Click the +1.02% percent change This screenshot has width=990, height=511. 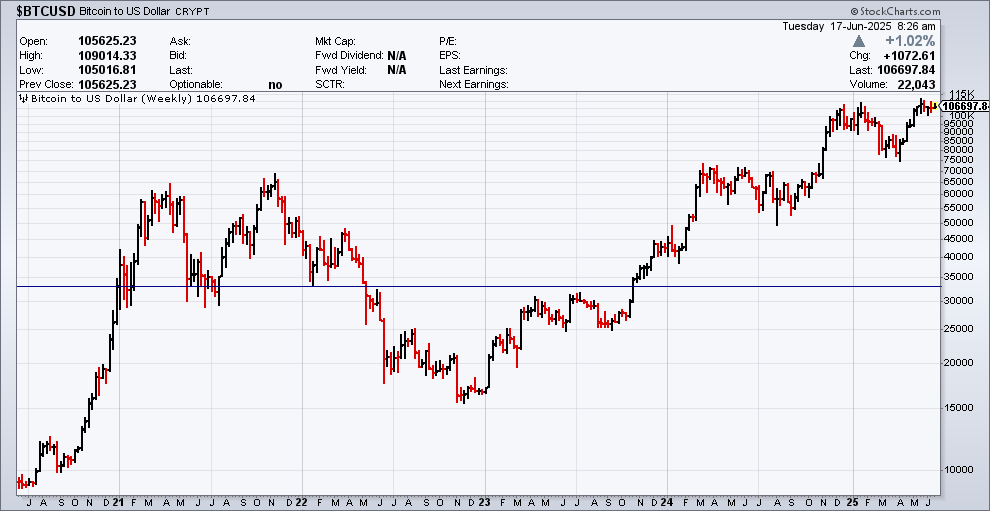tap(910, 41)
